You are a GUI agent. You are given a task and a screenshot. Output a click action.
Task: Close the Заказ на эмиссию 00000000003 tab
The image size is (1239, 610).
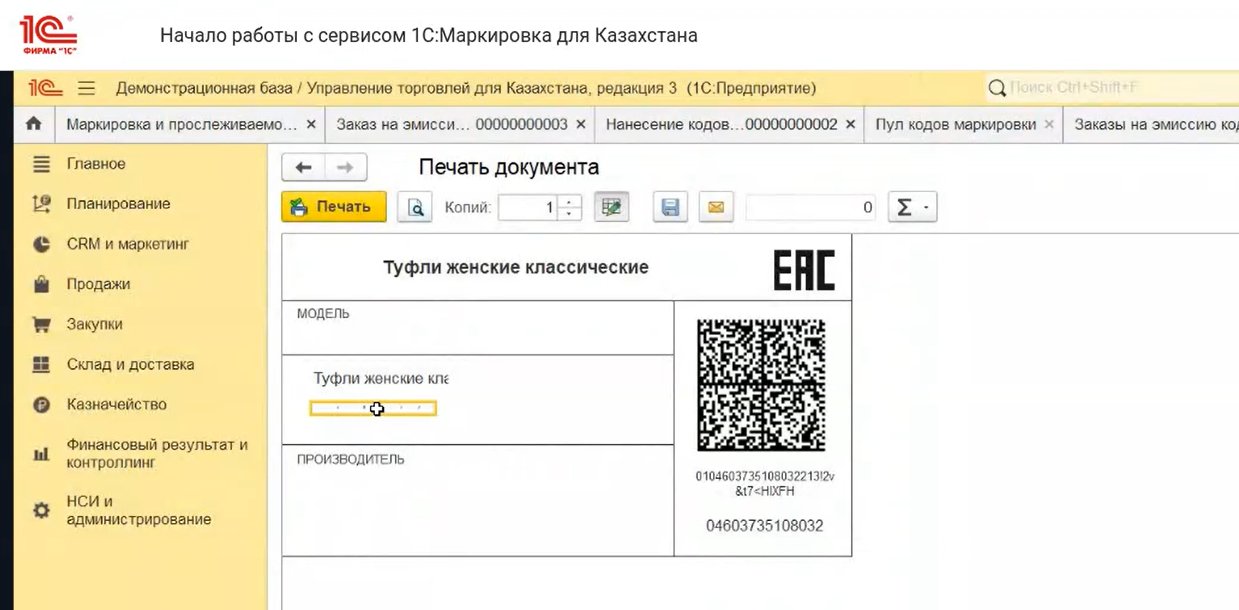pos(583,125)
